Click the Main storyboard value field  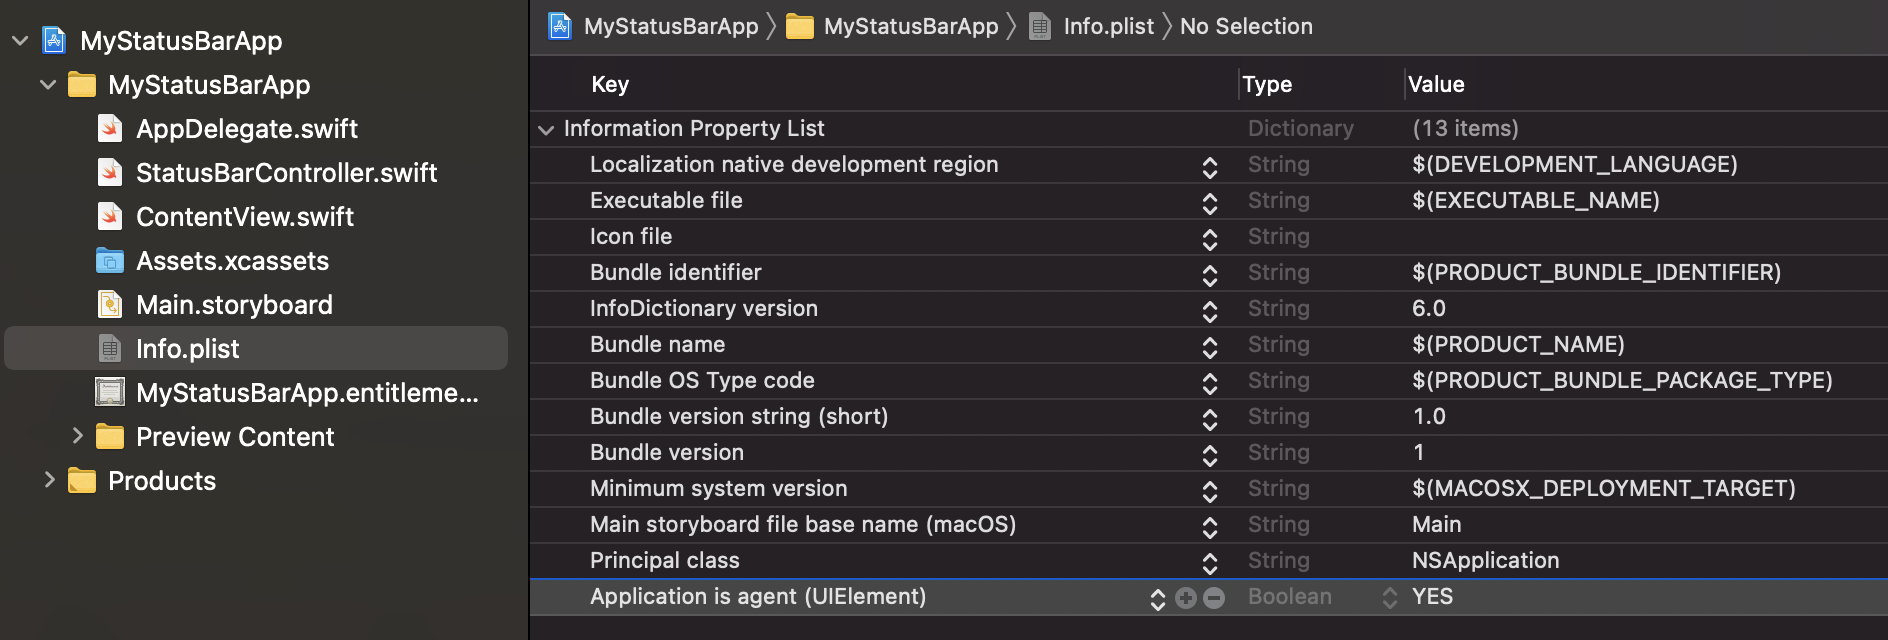(1437, 525)
